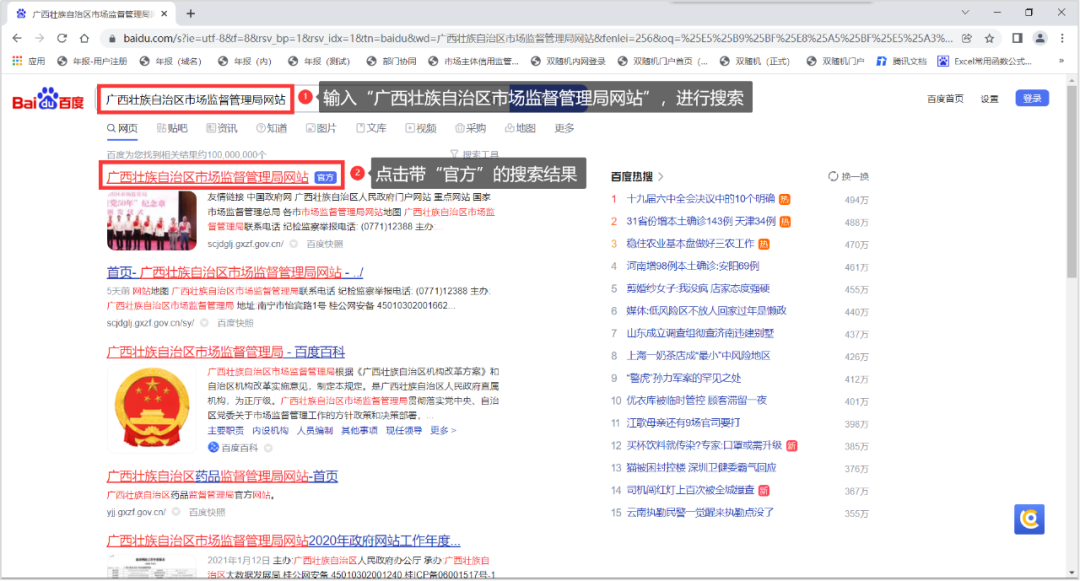Click the Chrome back arrow

17,39
